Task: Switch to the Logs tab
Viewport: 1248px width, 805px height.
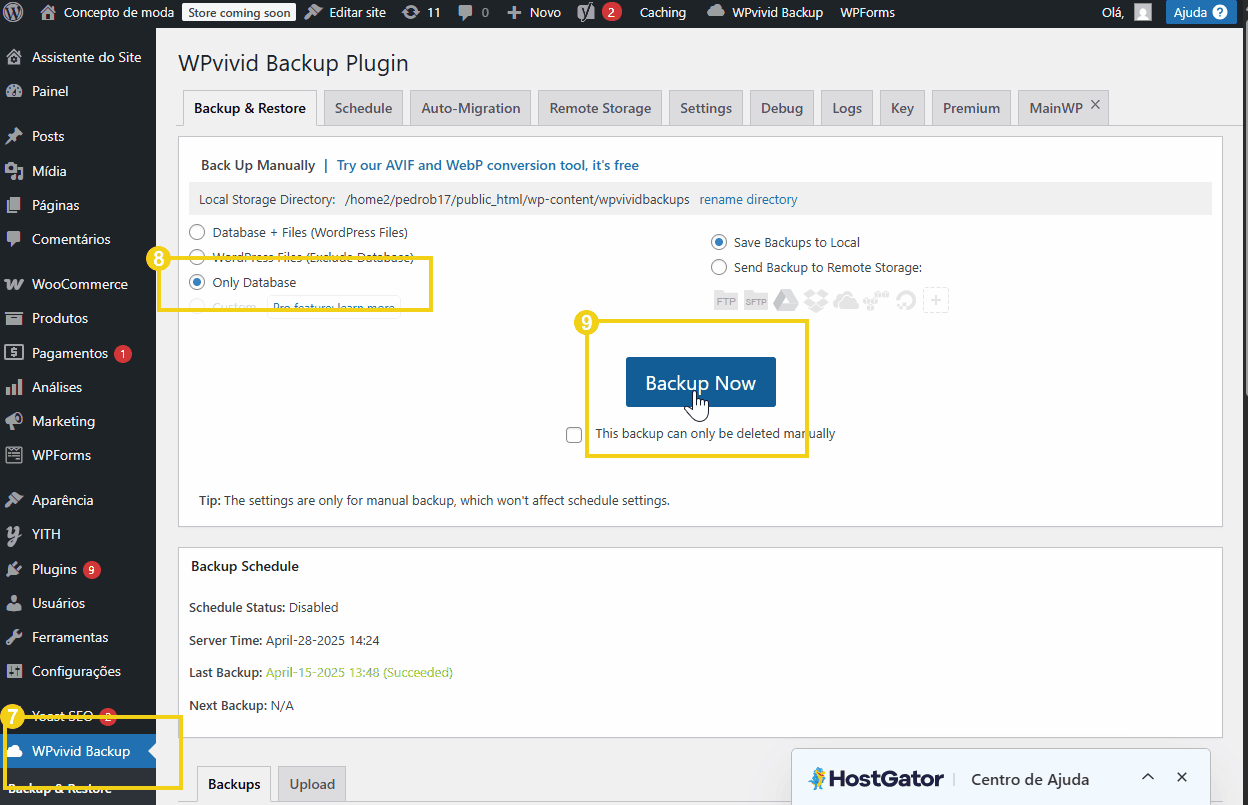Action: coord(847,108)
